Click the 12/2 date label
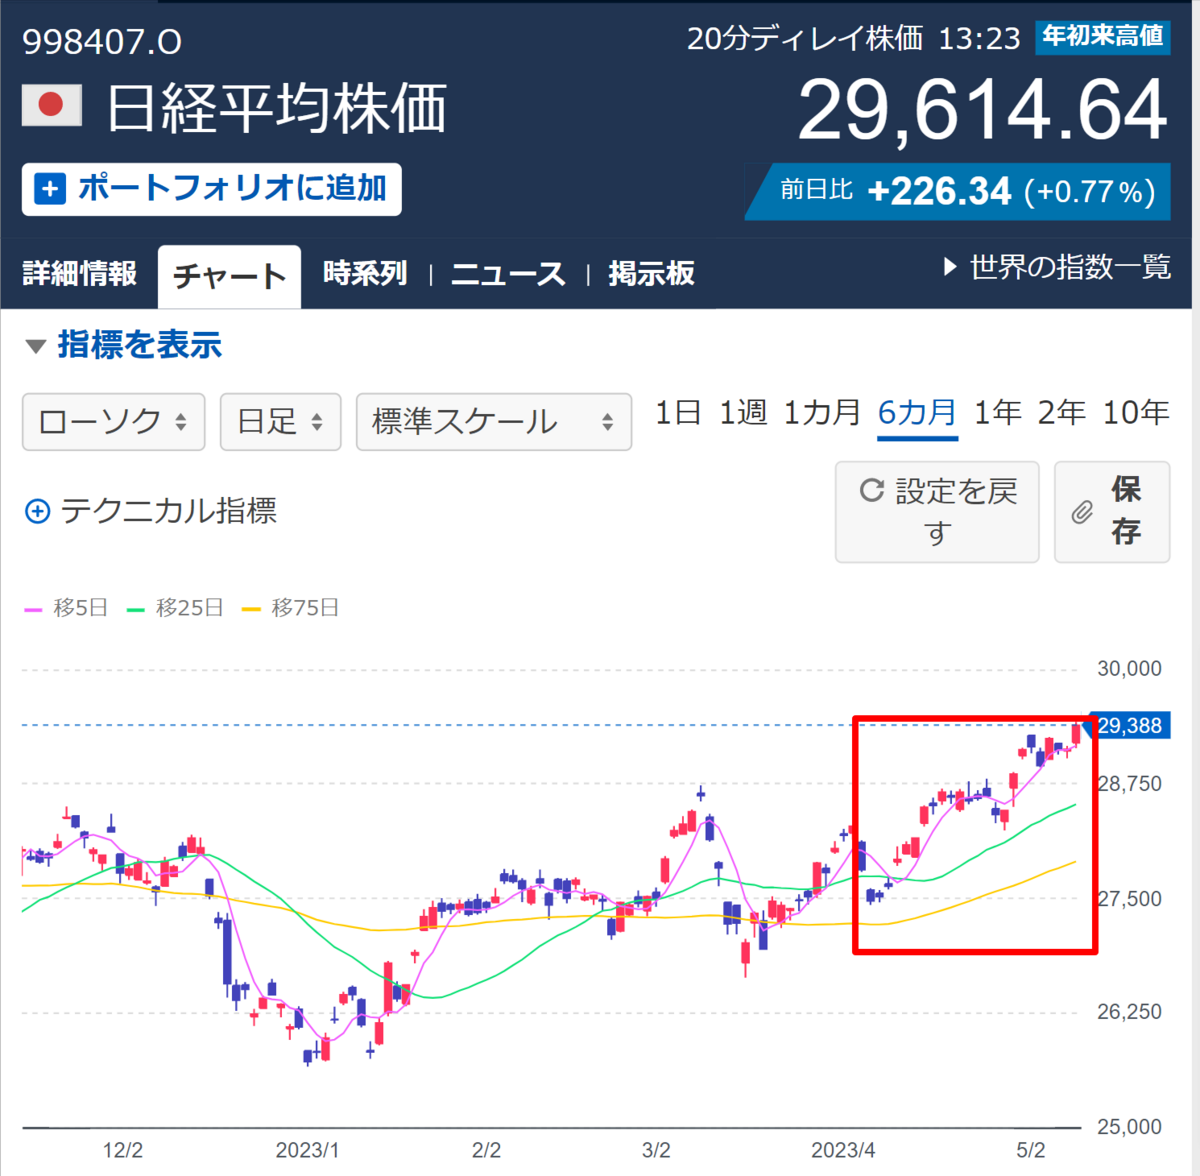This screenshot has width=1200, height=1176. pyautogui.click(x=122, y=1151)
